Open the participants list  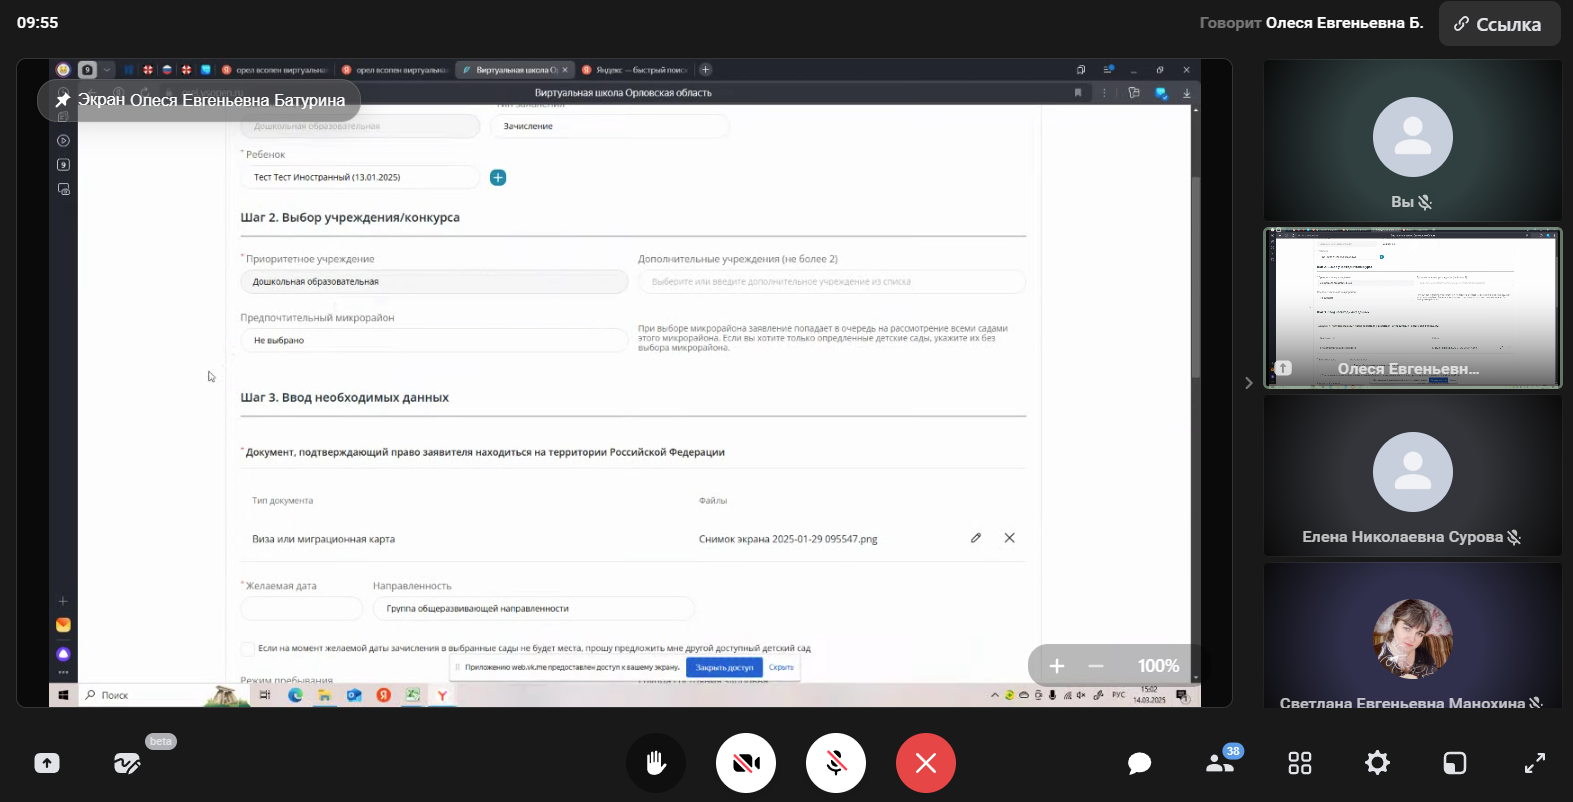pos(1220,763)
